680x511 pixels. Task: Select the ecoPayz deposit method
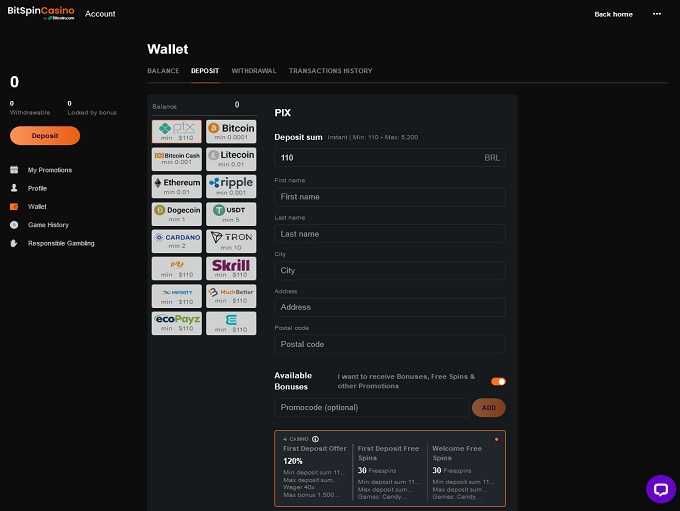point(177,322)
